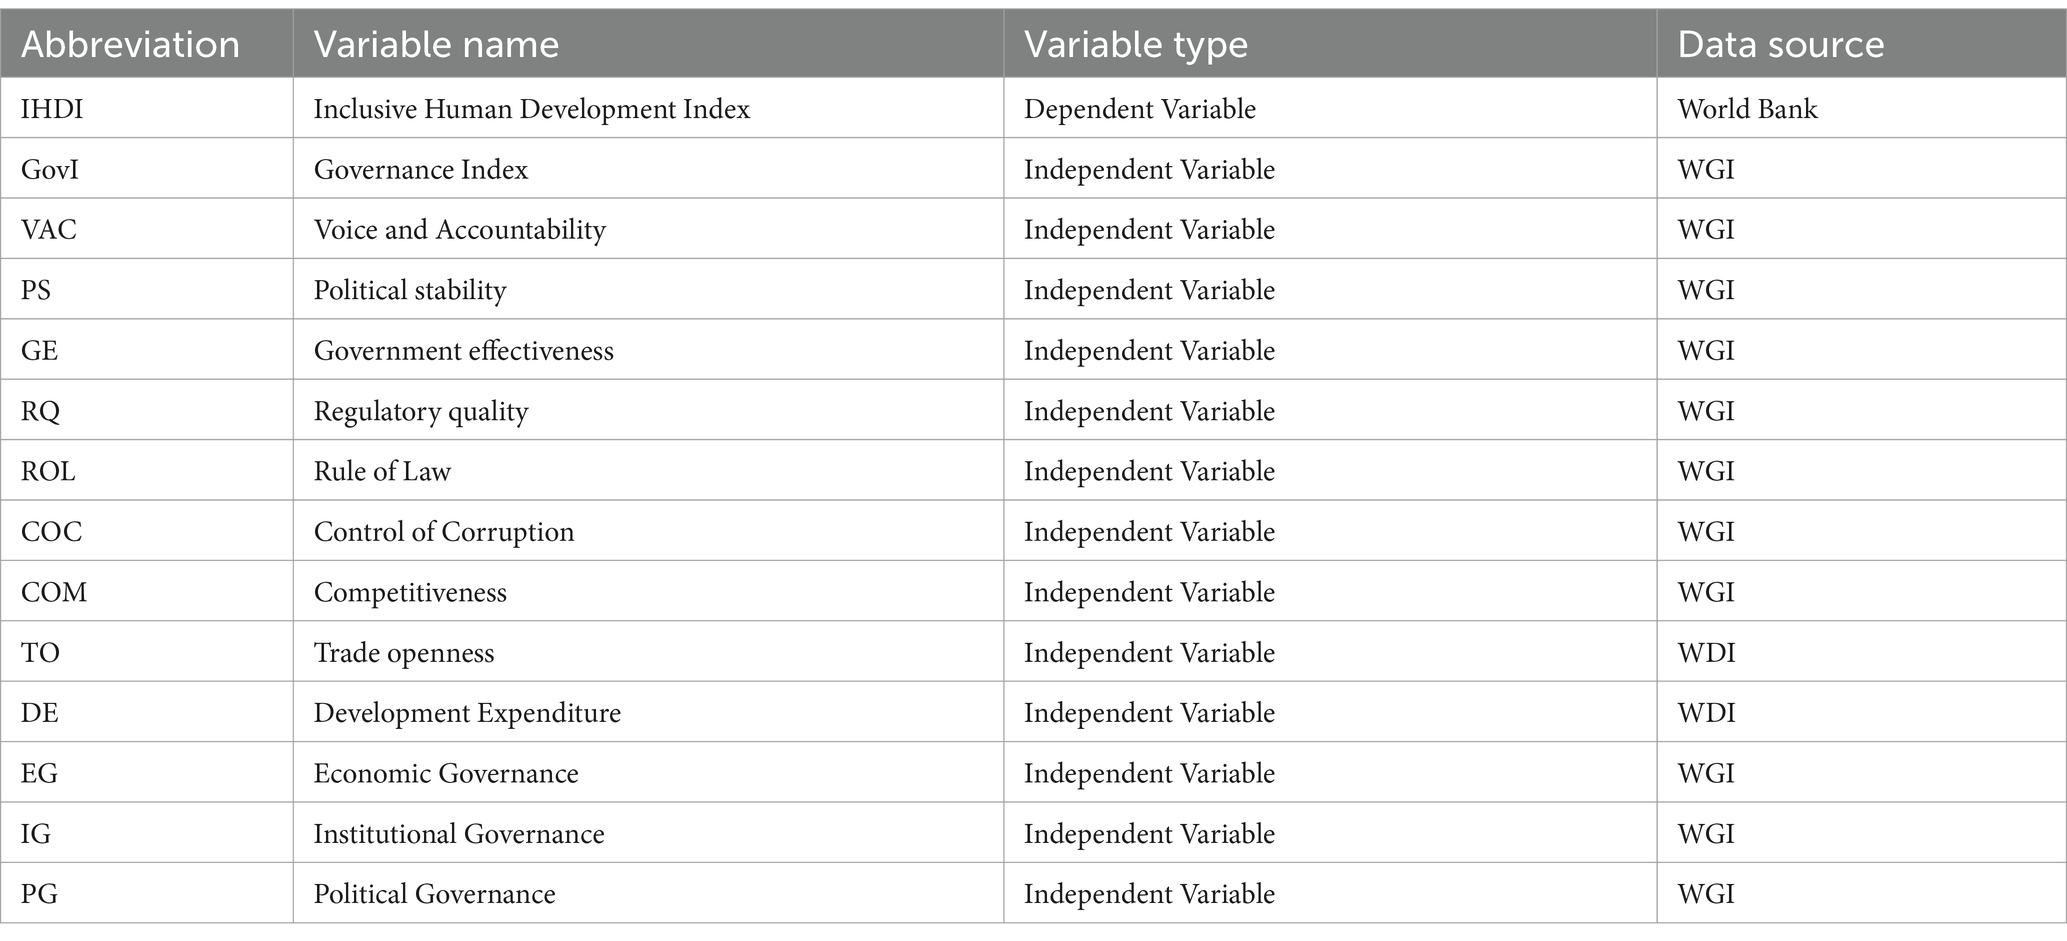
Task: Select the Government effectiveness cell
Action: coord(648,350)
